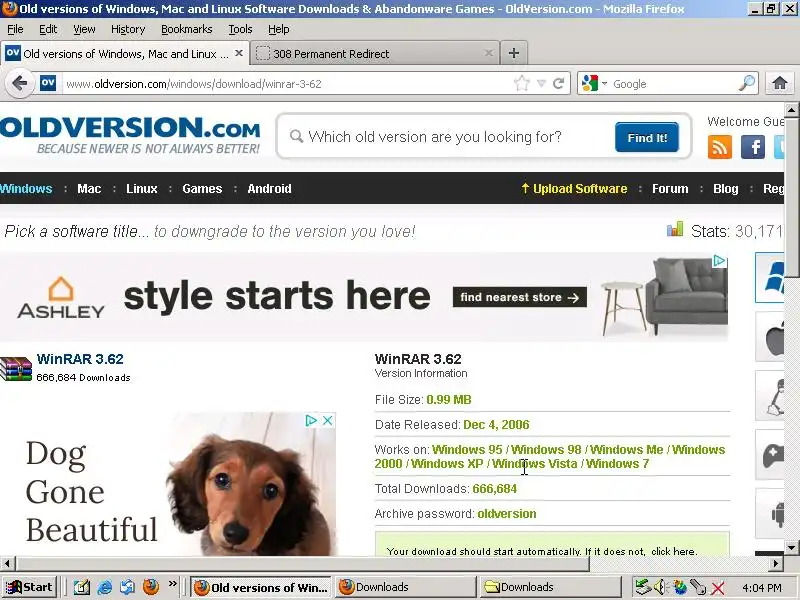Close the dog ad with X icon
The height and width of the screenshot is (600, 800).
(328, 420)
